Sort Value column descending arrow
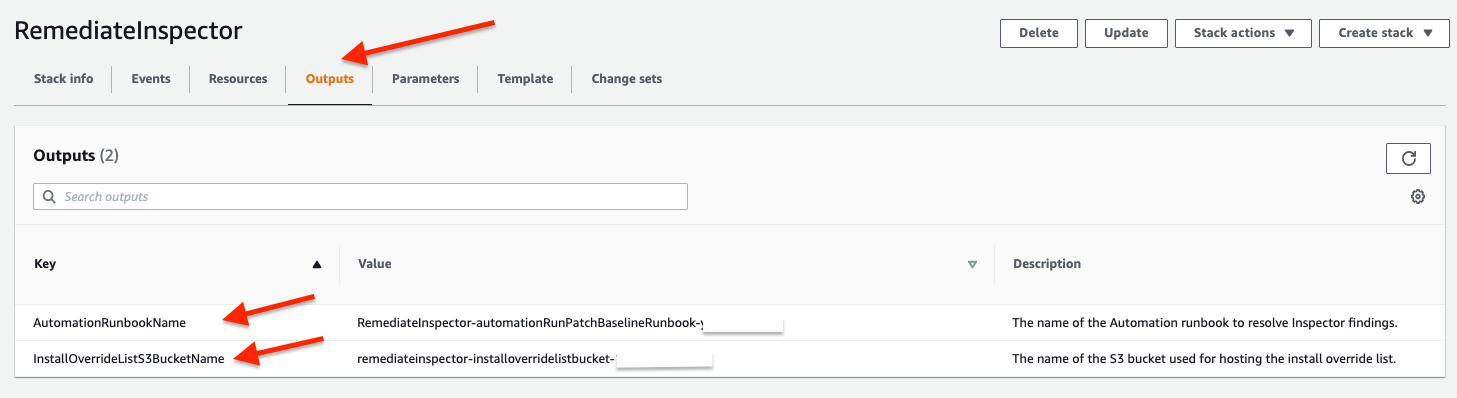The height and width of the screenshot is (398, 1457). [972, 265]
